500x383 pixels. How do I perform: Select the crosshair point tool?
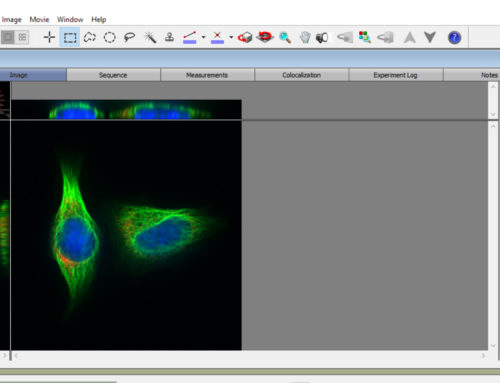click(49, 37)
